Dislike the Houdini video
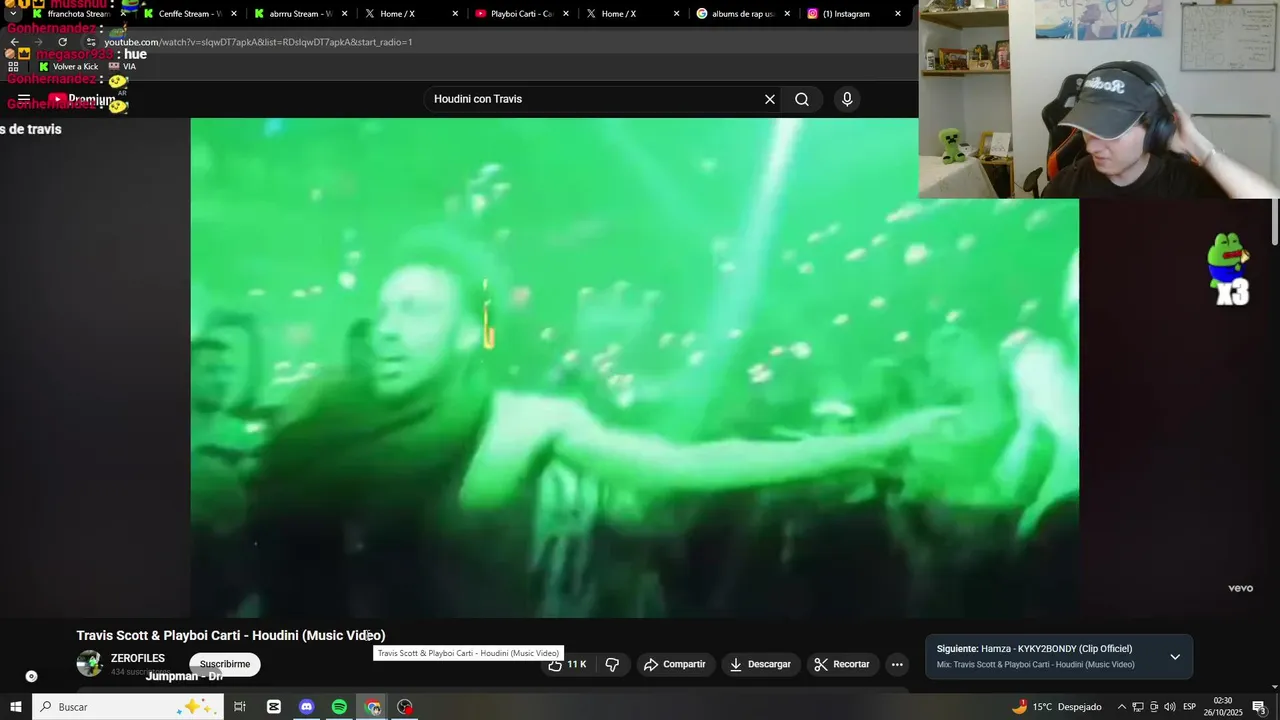This screenshot has width=1280, height=720. (x=612, y=664)
